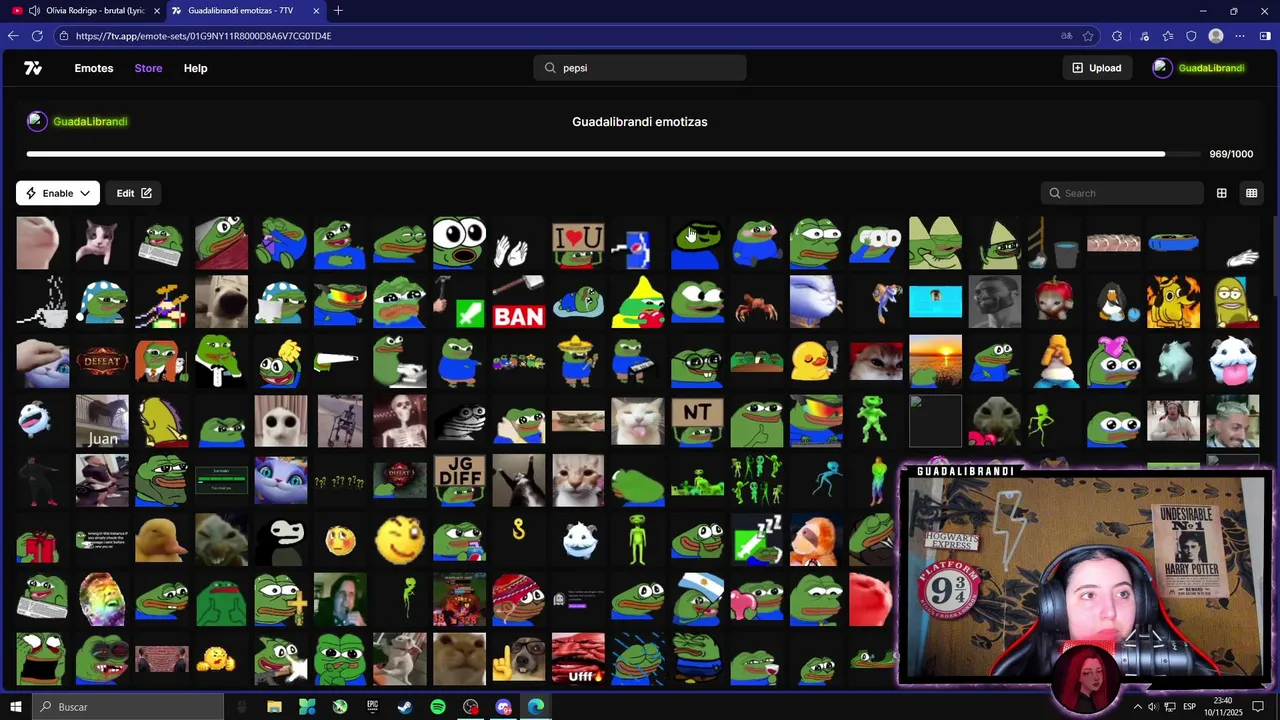Select the big white googly eyes emote
The image size is (1280, 720).
tap(459, 243)
